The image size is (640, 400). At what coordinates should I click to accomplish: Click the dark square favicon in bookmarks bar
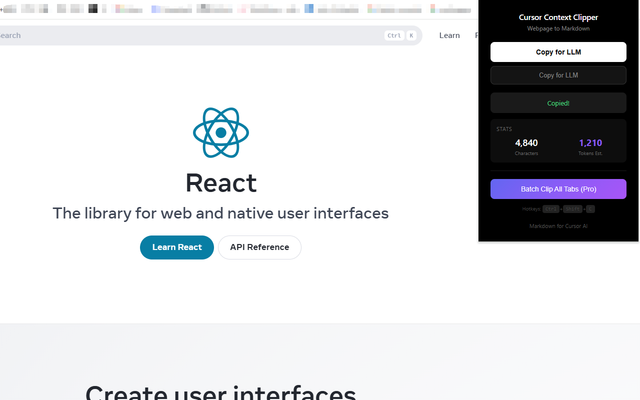point(93,8)
